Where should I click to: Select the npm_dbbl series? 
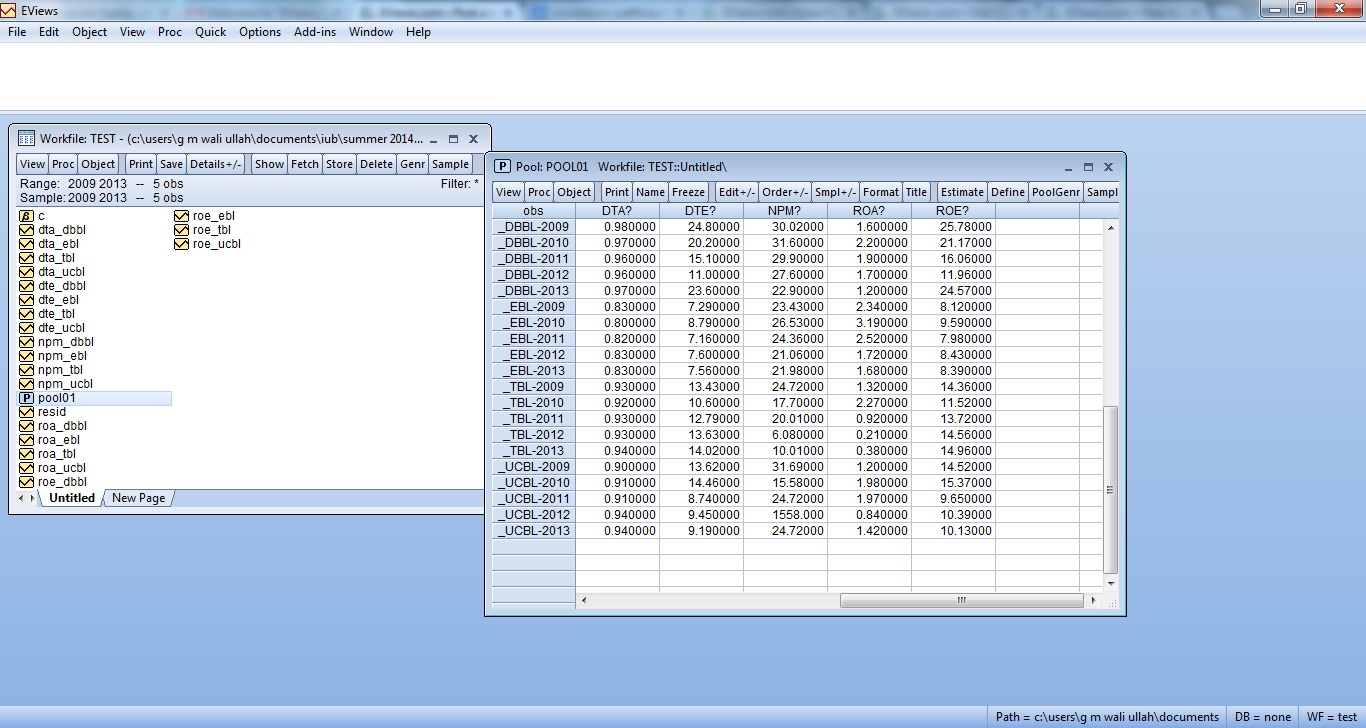[x=66, y=342]
